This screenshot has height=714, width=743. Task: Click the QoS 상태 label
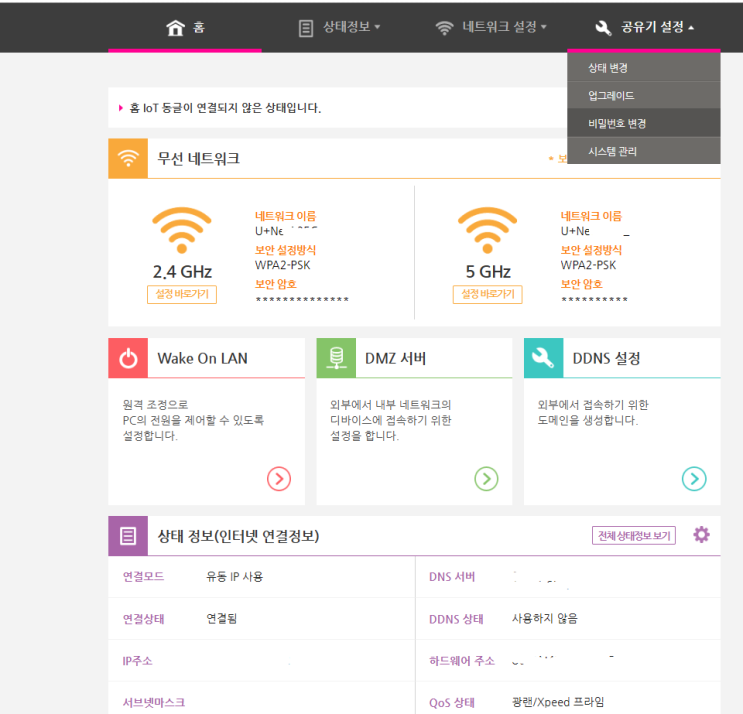pyautogui.click(x=452, y=703)
